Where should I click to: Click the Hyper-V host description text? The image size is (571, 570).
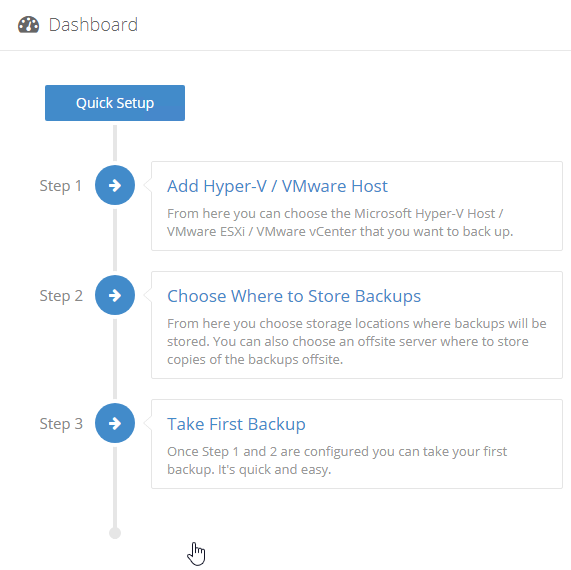click(340, 223)
